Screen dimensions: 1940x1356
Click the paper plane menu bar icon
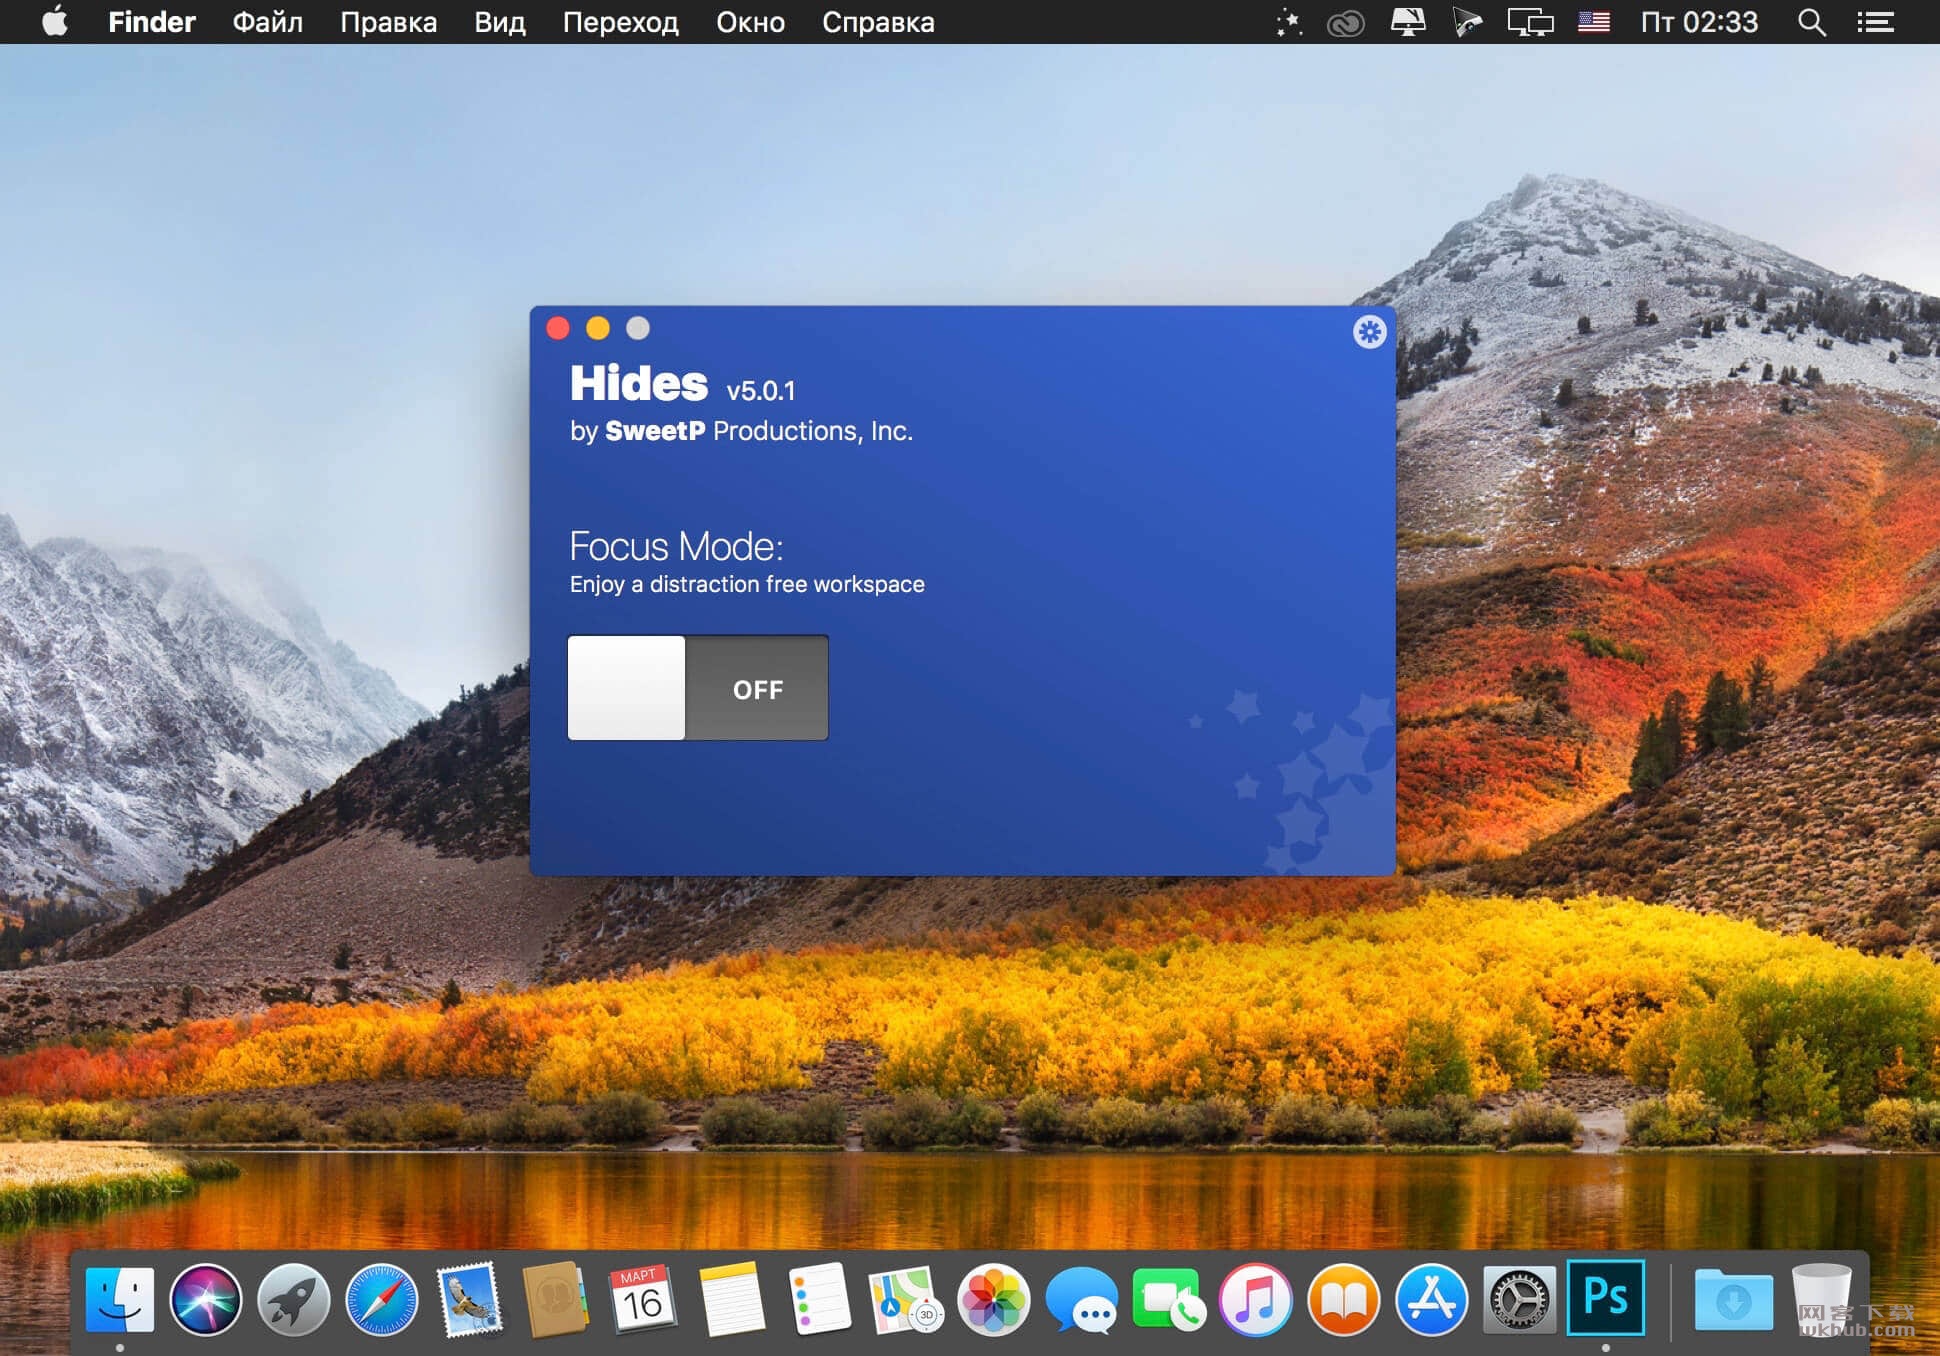click(1467, 22)
